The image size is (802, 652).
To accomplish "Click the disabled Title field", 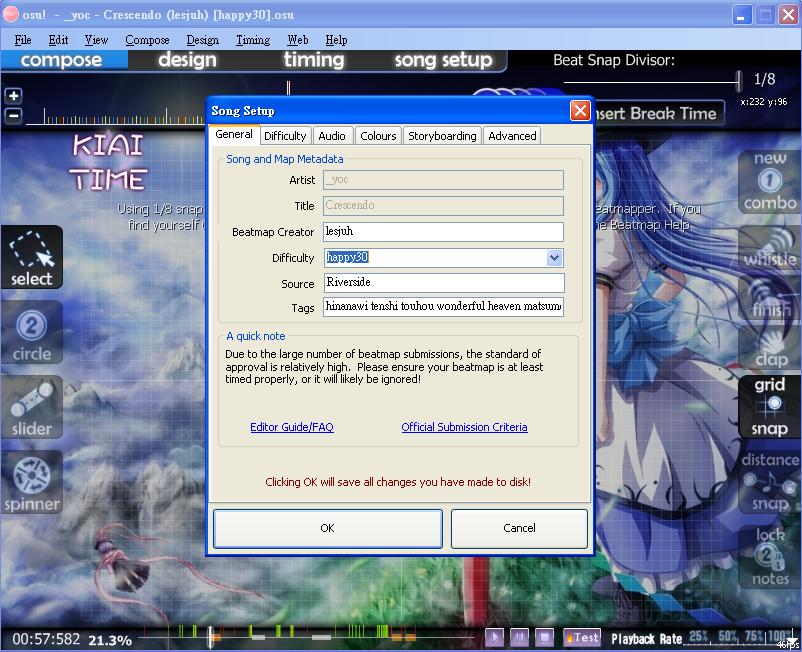I will (x=443, y=206).
